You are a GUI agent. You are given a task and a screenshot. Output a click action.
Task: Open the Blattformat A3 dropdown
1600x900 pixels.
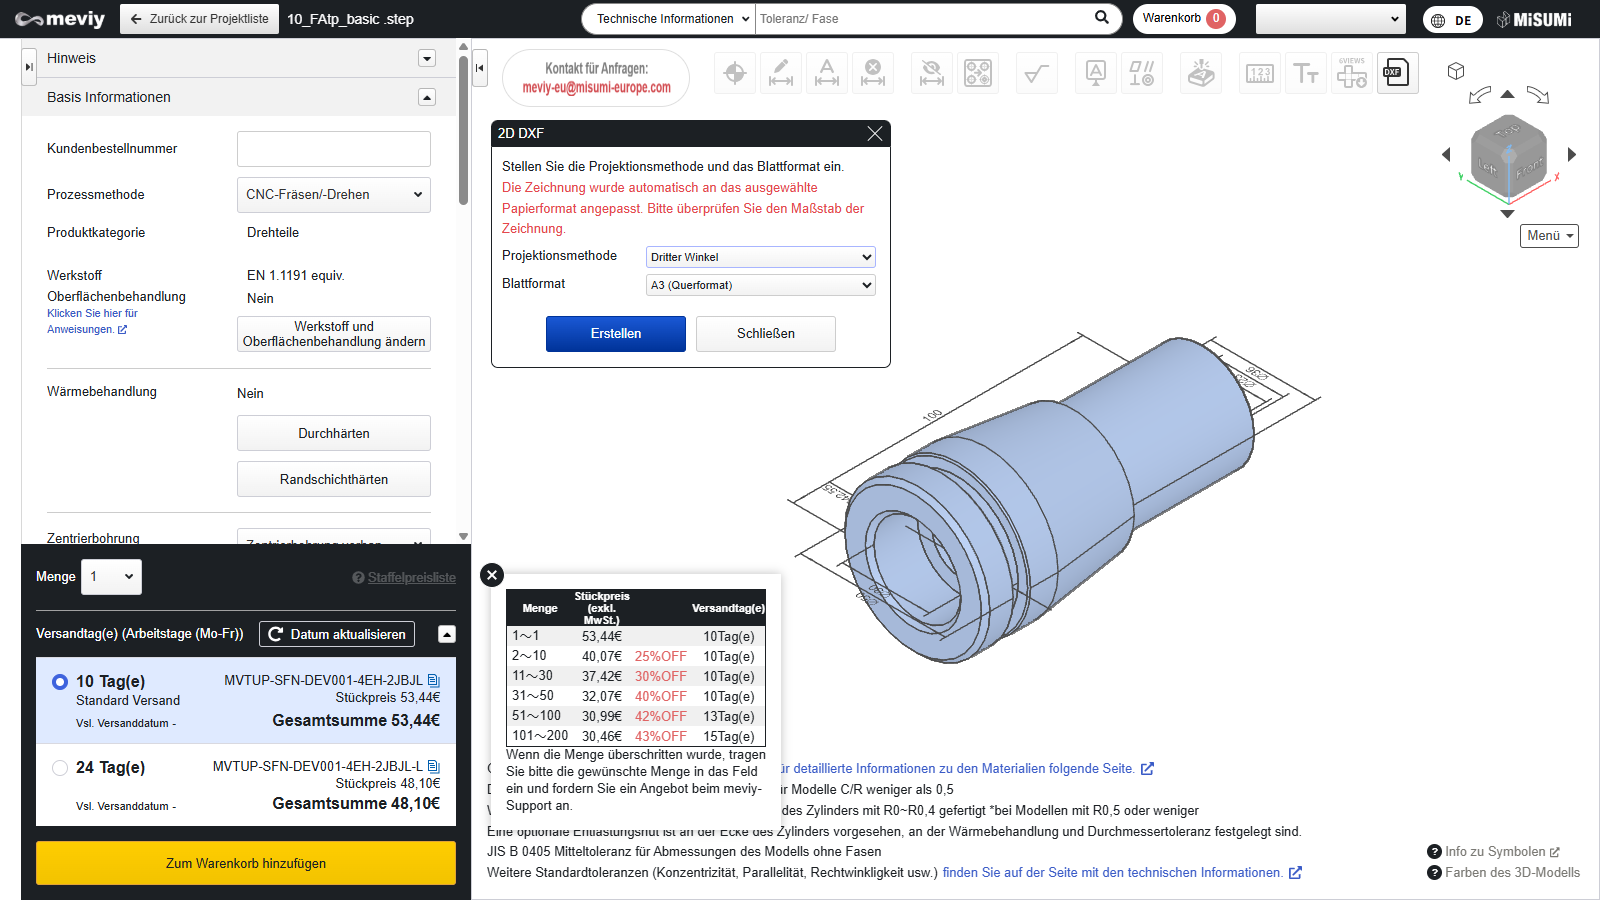click(x=760, y=285)
